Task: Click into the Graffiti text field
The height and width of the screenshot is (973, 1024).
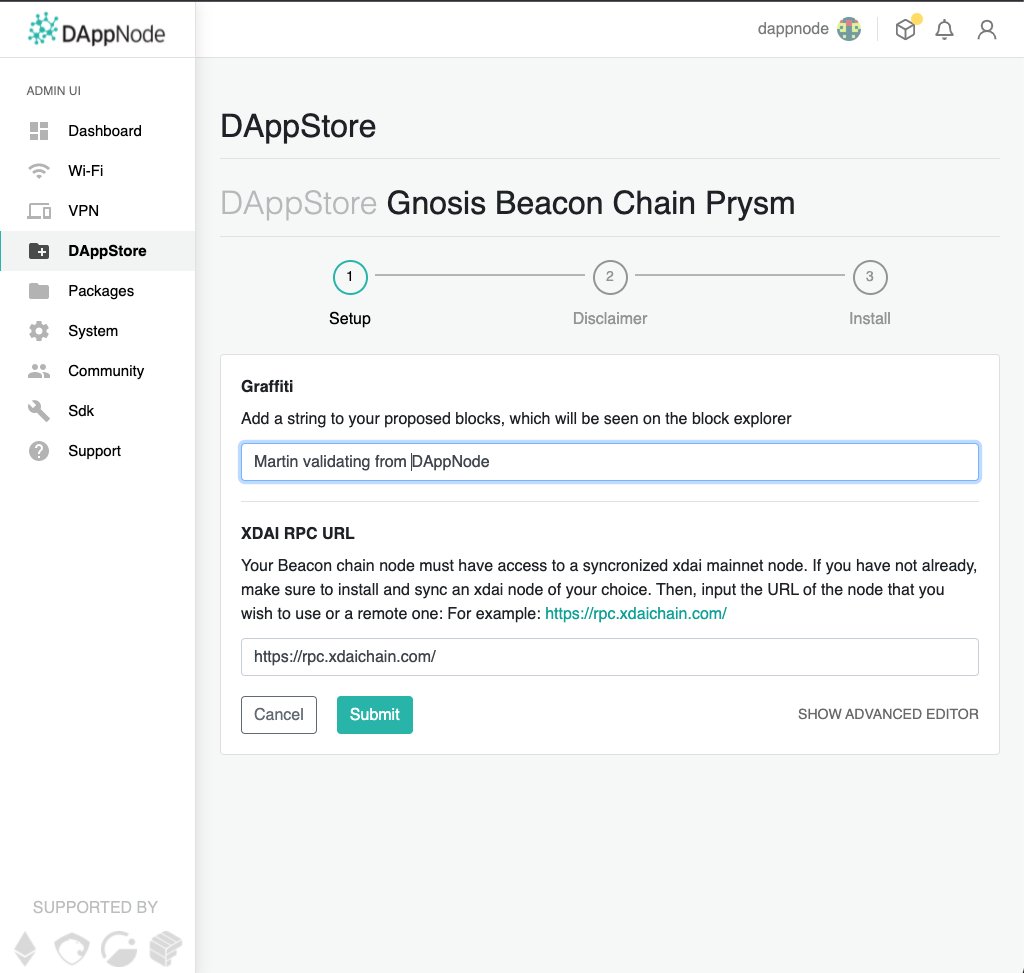Action: [x=609, y=462]
